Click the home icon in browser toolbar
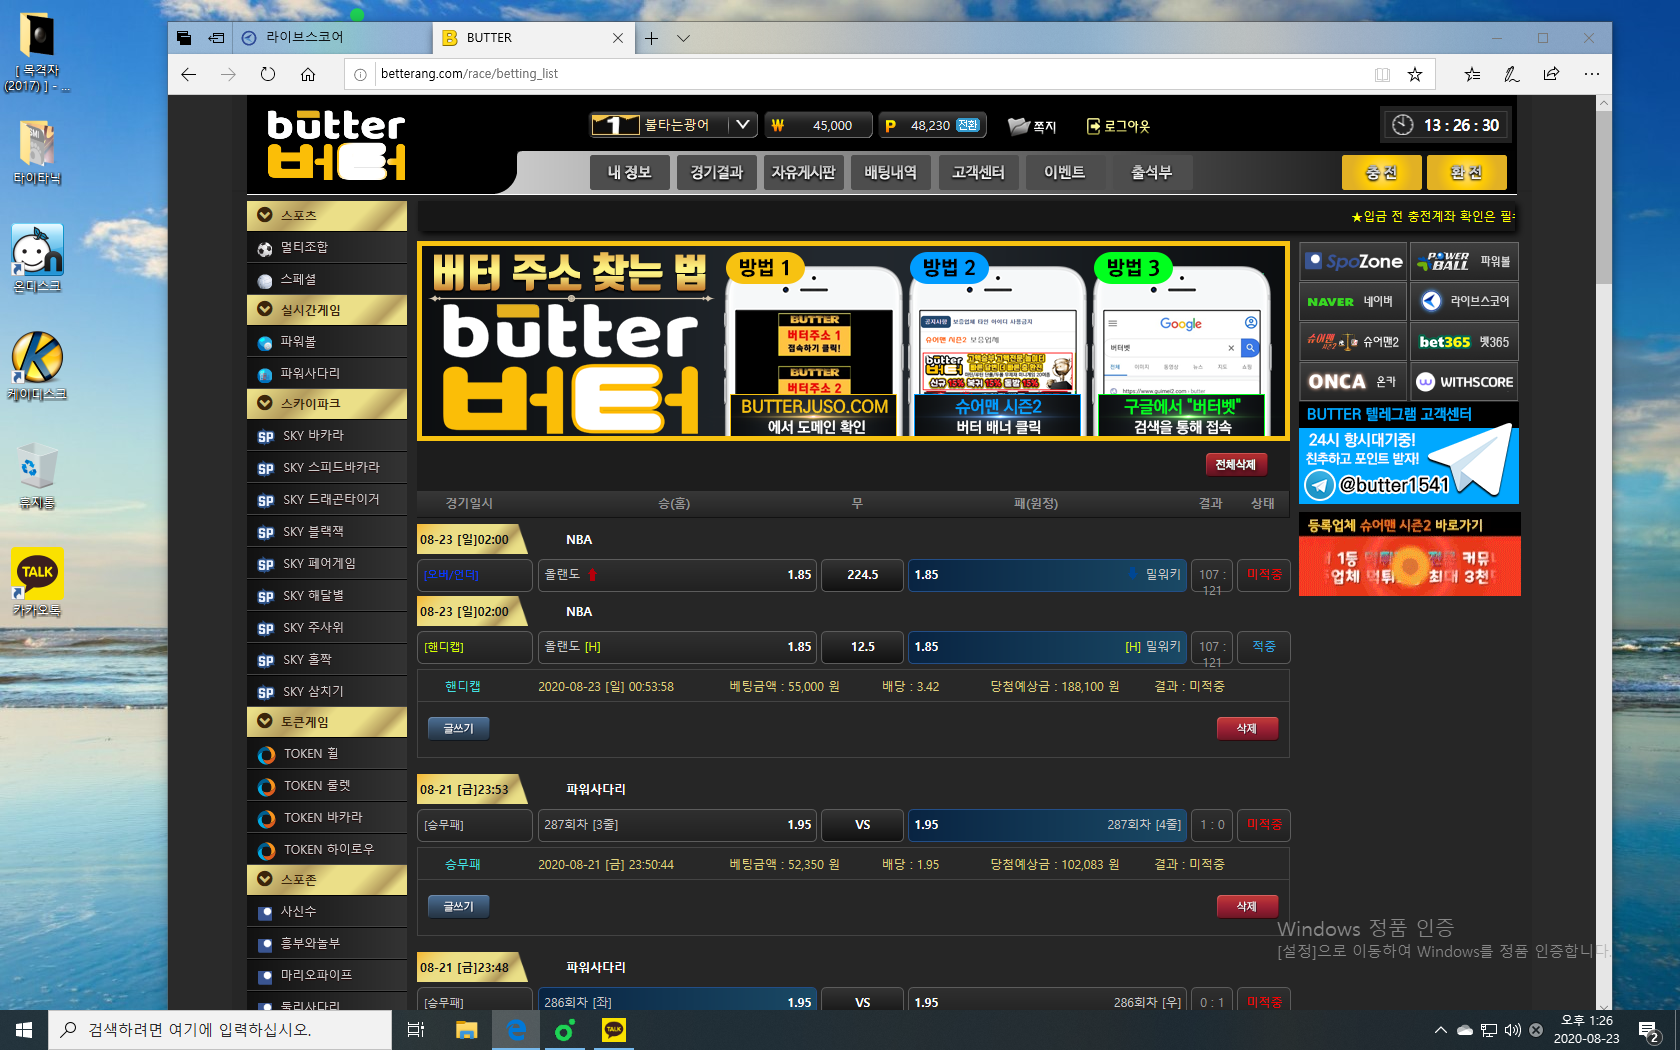This screenshot has width=1680, height=1050. coord(308,74)
